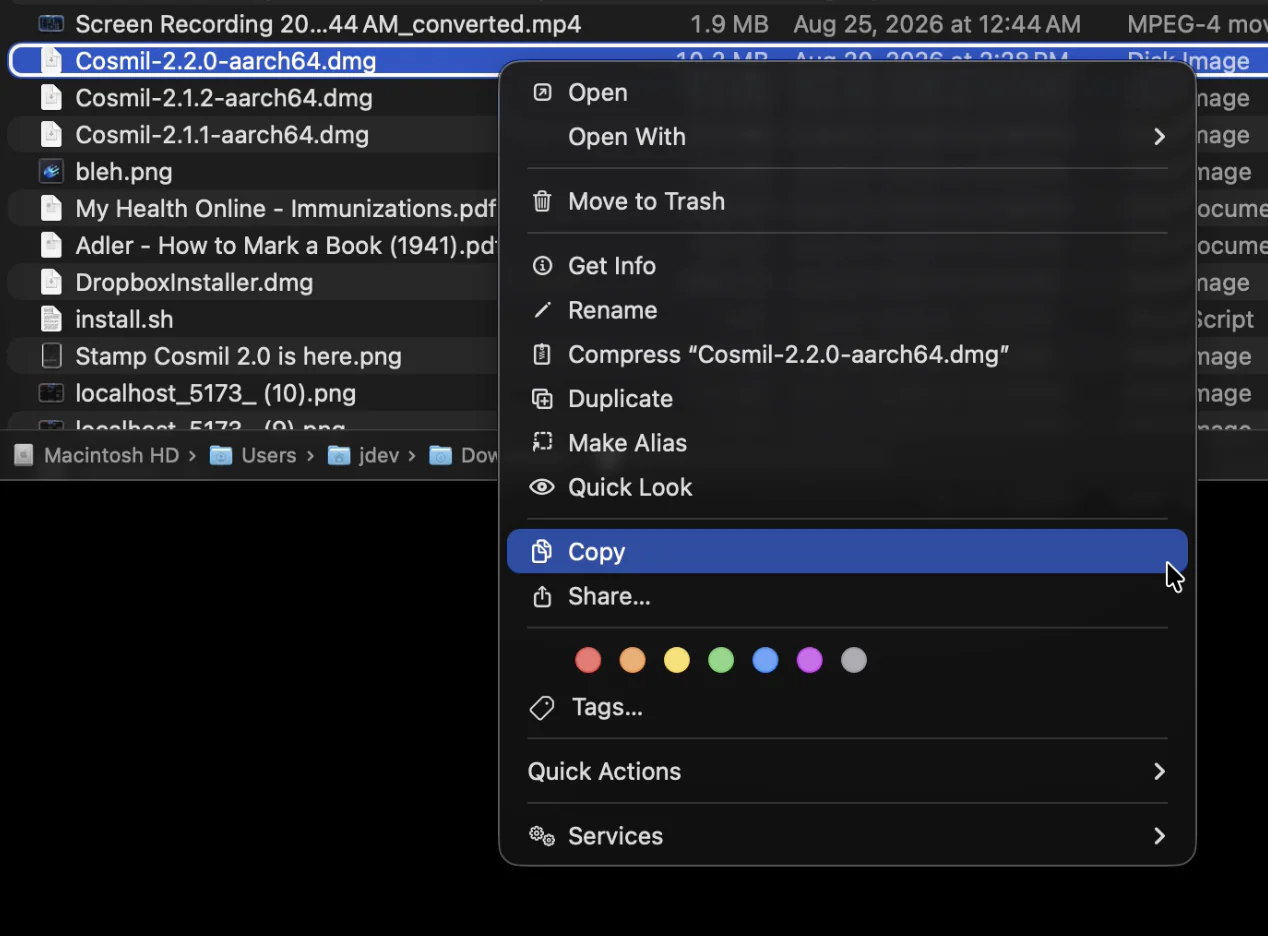Click the Share icon
The width and height of the screenshot is (1268, 936).
click(542, 596)
